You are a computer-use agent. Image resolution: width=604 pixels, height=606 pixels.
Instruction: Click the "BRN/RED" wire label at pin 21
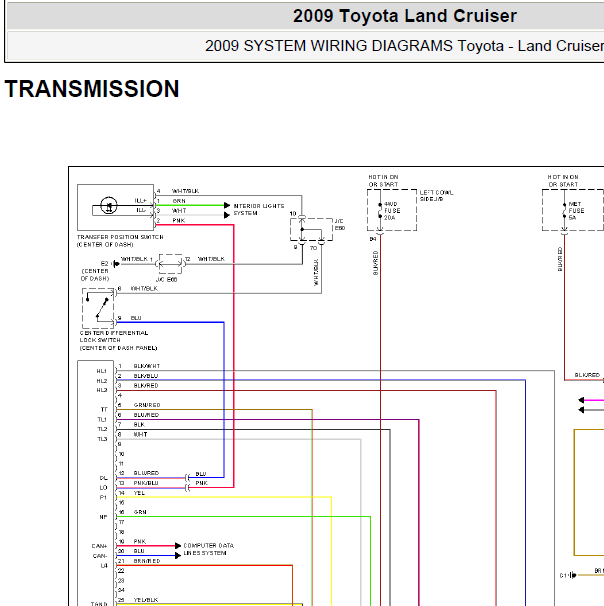coord(147,561)
